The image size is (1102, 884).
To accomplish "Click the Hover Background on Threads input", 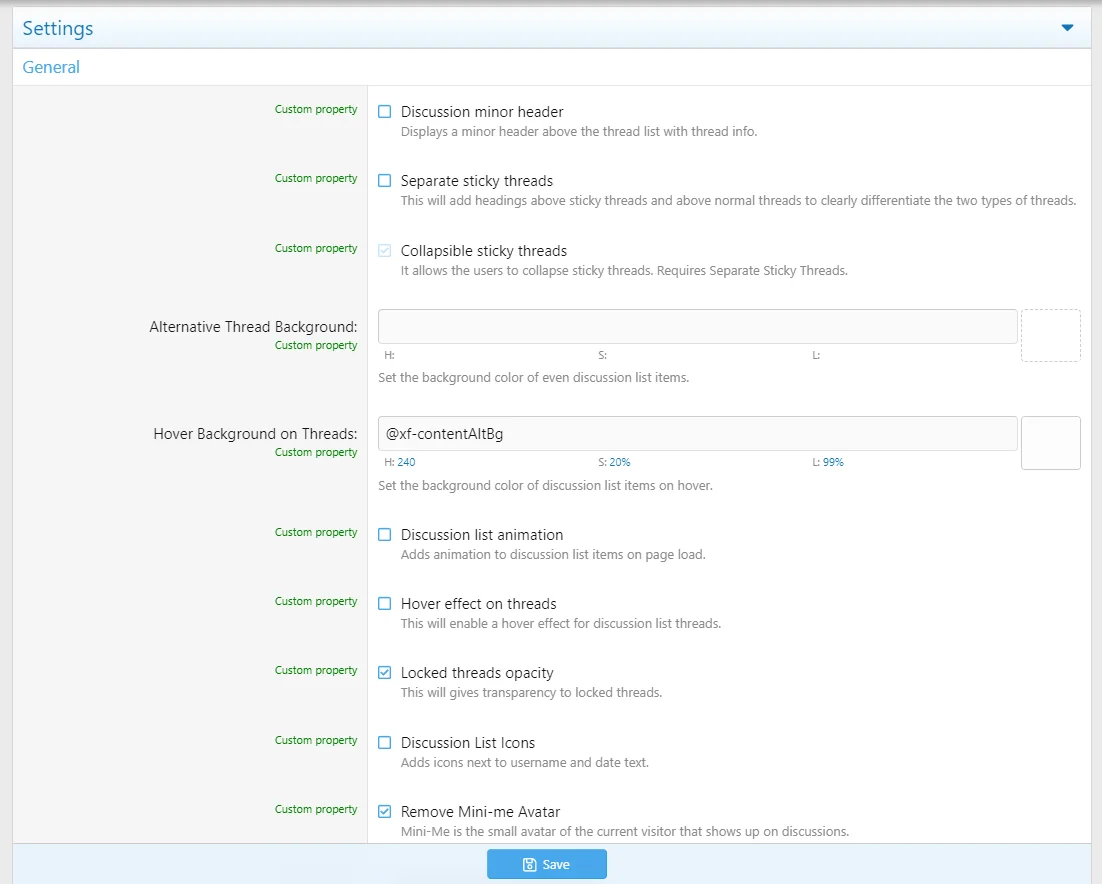I will pyautogui.click(x=697, y=434).
